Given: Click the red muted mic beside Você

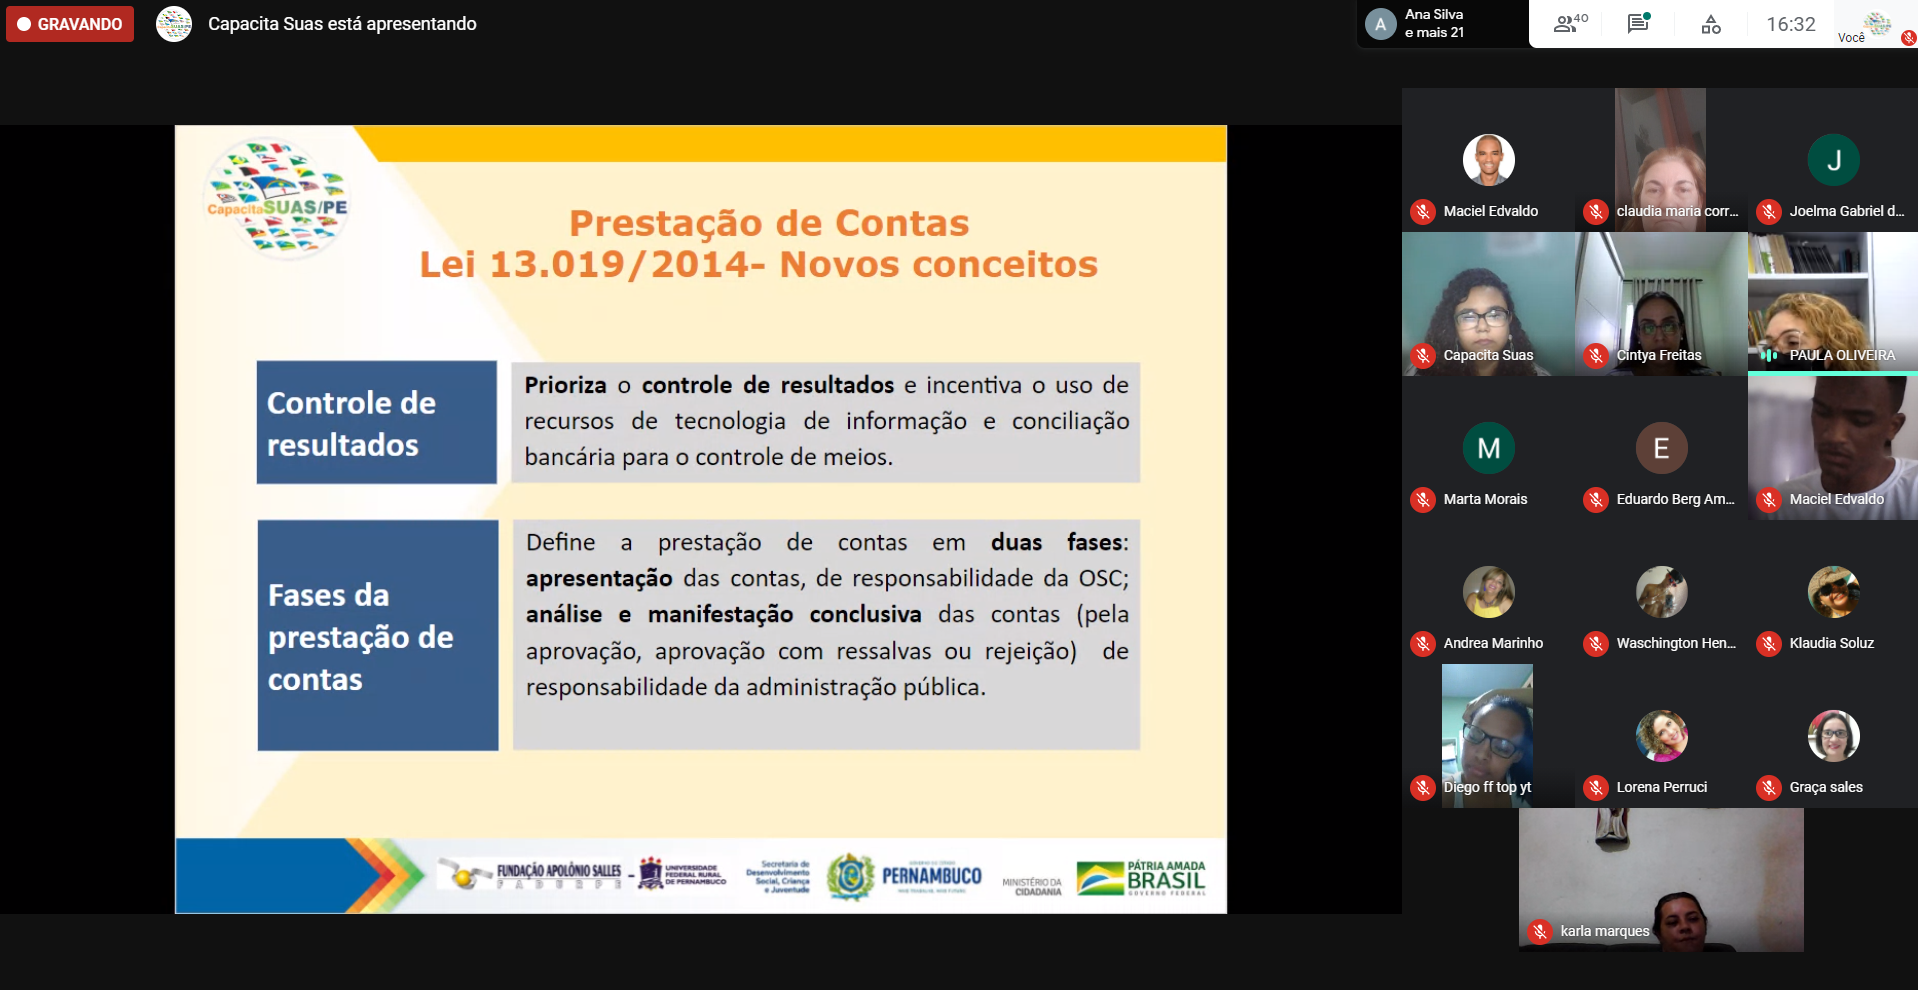Looking at the screenshot, I should click(1908, 38).
